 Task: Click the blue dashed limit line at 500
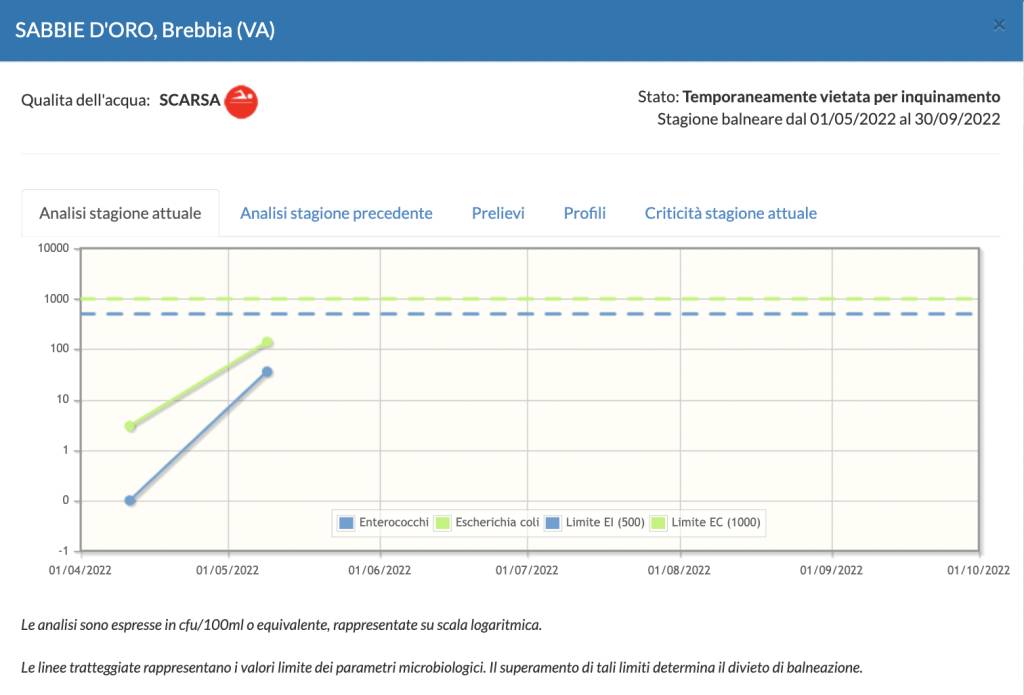click(x=600, y=314)
